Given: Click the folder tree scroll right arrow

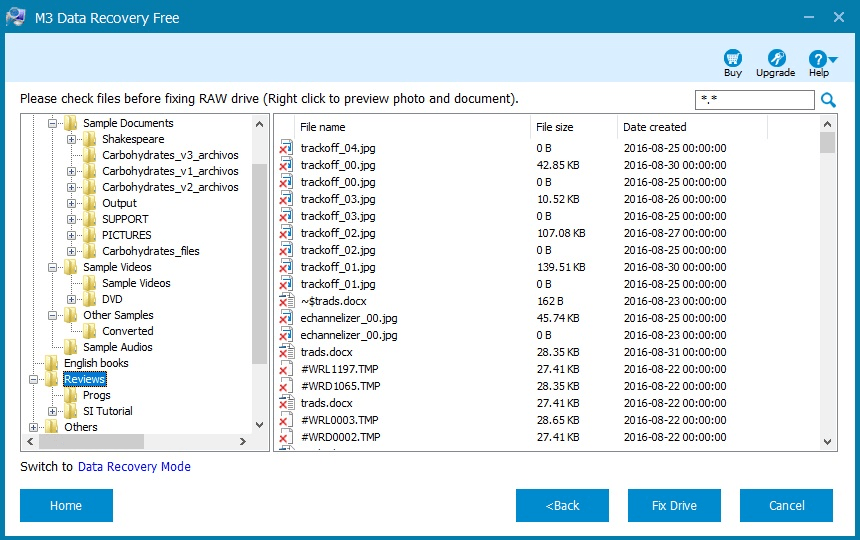Looking at the screenshot, I should (243, 441).
